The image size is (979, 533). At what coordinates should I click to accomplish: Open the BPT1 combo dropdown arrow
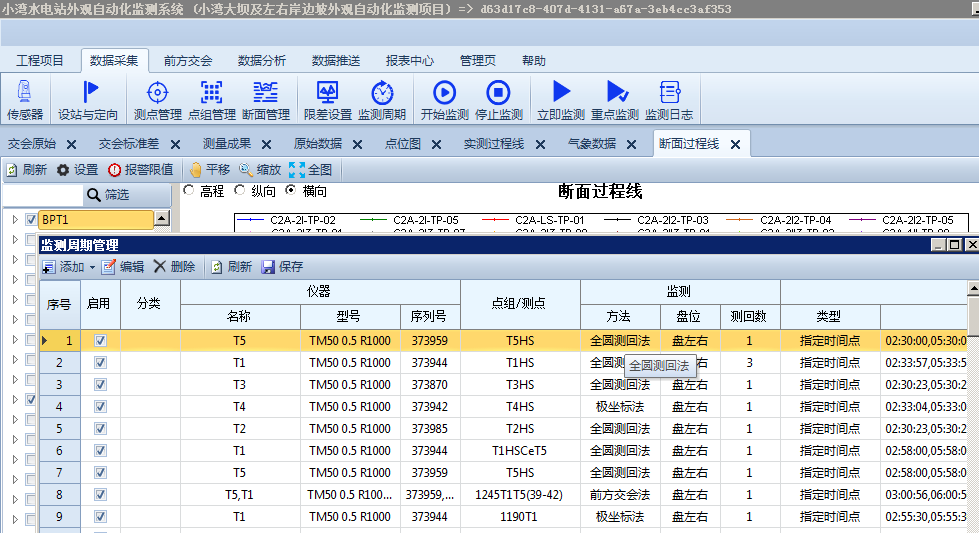coord(162,218)
